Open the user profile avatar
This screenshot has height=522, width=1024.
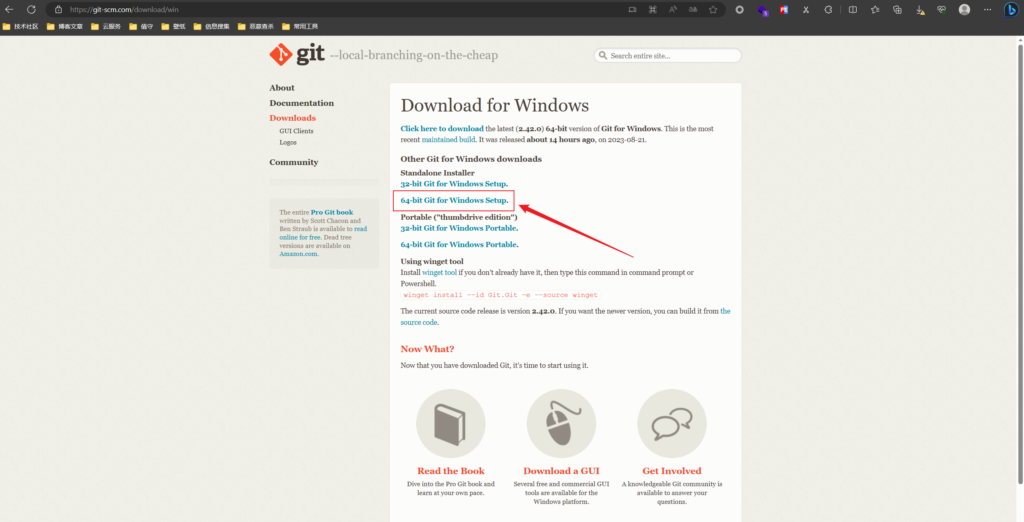pyautogui.click(x=964, y=10)
